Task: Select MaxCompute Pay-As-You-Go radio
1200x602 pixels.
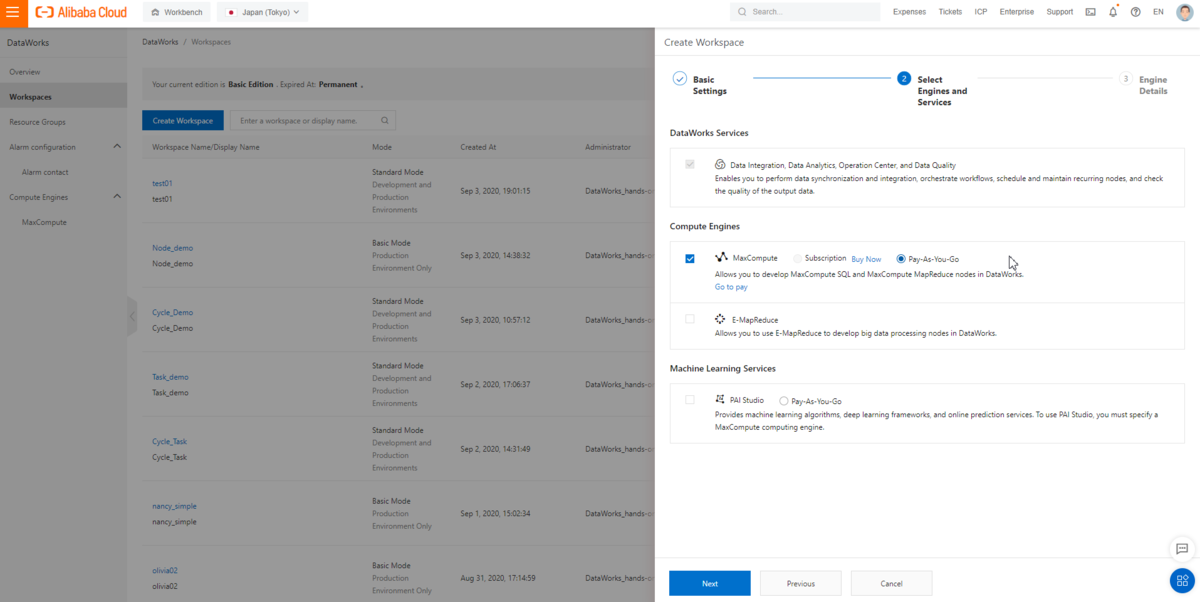Action: click(901, 259)
